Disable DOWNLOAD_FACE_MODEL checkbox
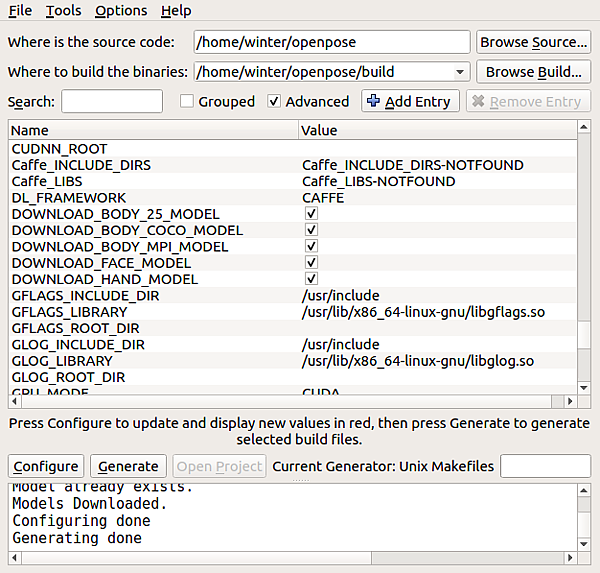This screenshot has width=600, height=573. (x=311, y=263)
